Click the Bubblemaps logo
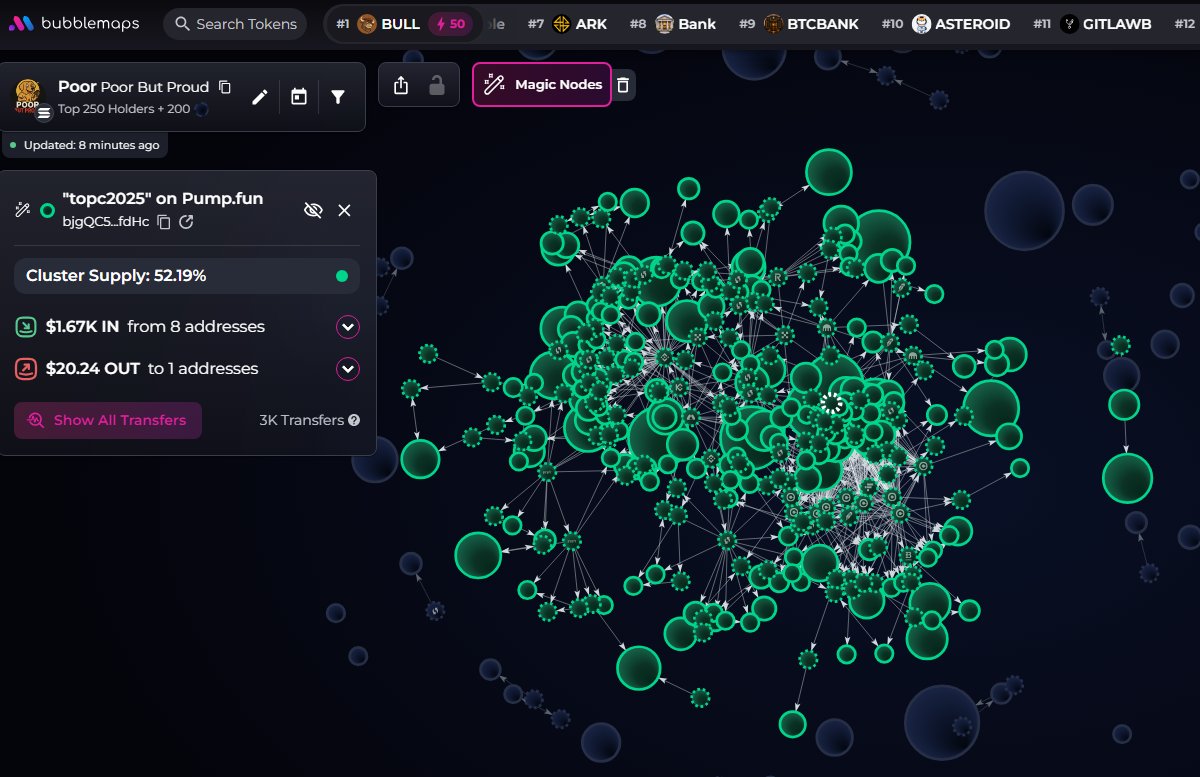1200x777 pixels. click(x=73, y=23)
